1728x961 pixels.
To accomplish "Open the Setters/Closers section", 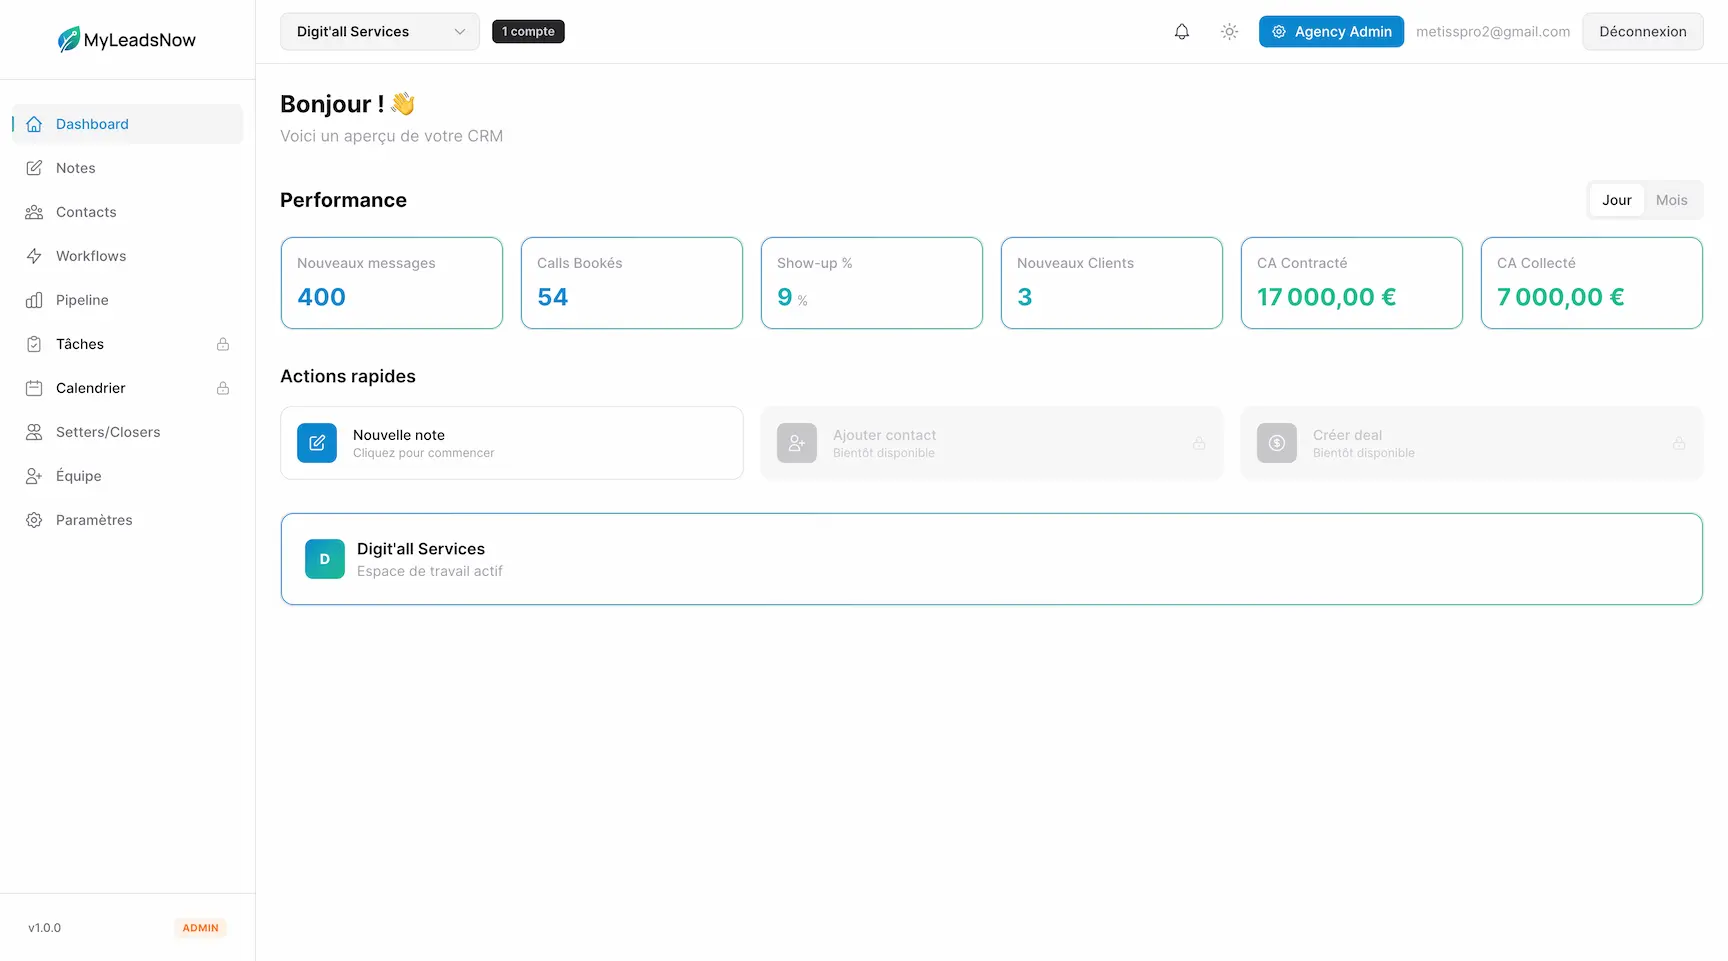I will (107, 431).
